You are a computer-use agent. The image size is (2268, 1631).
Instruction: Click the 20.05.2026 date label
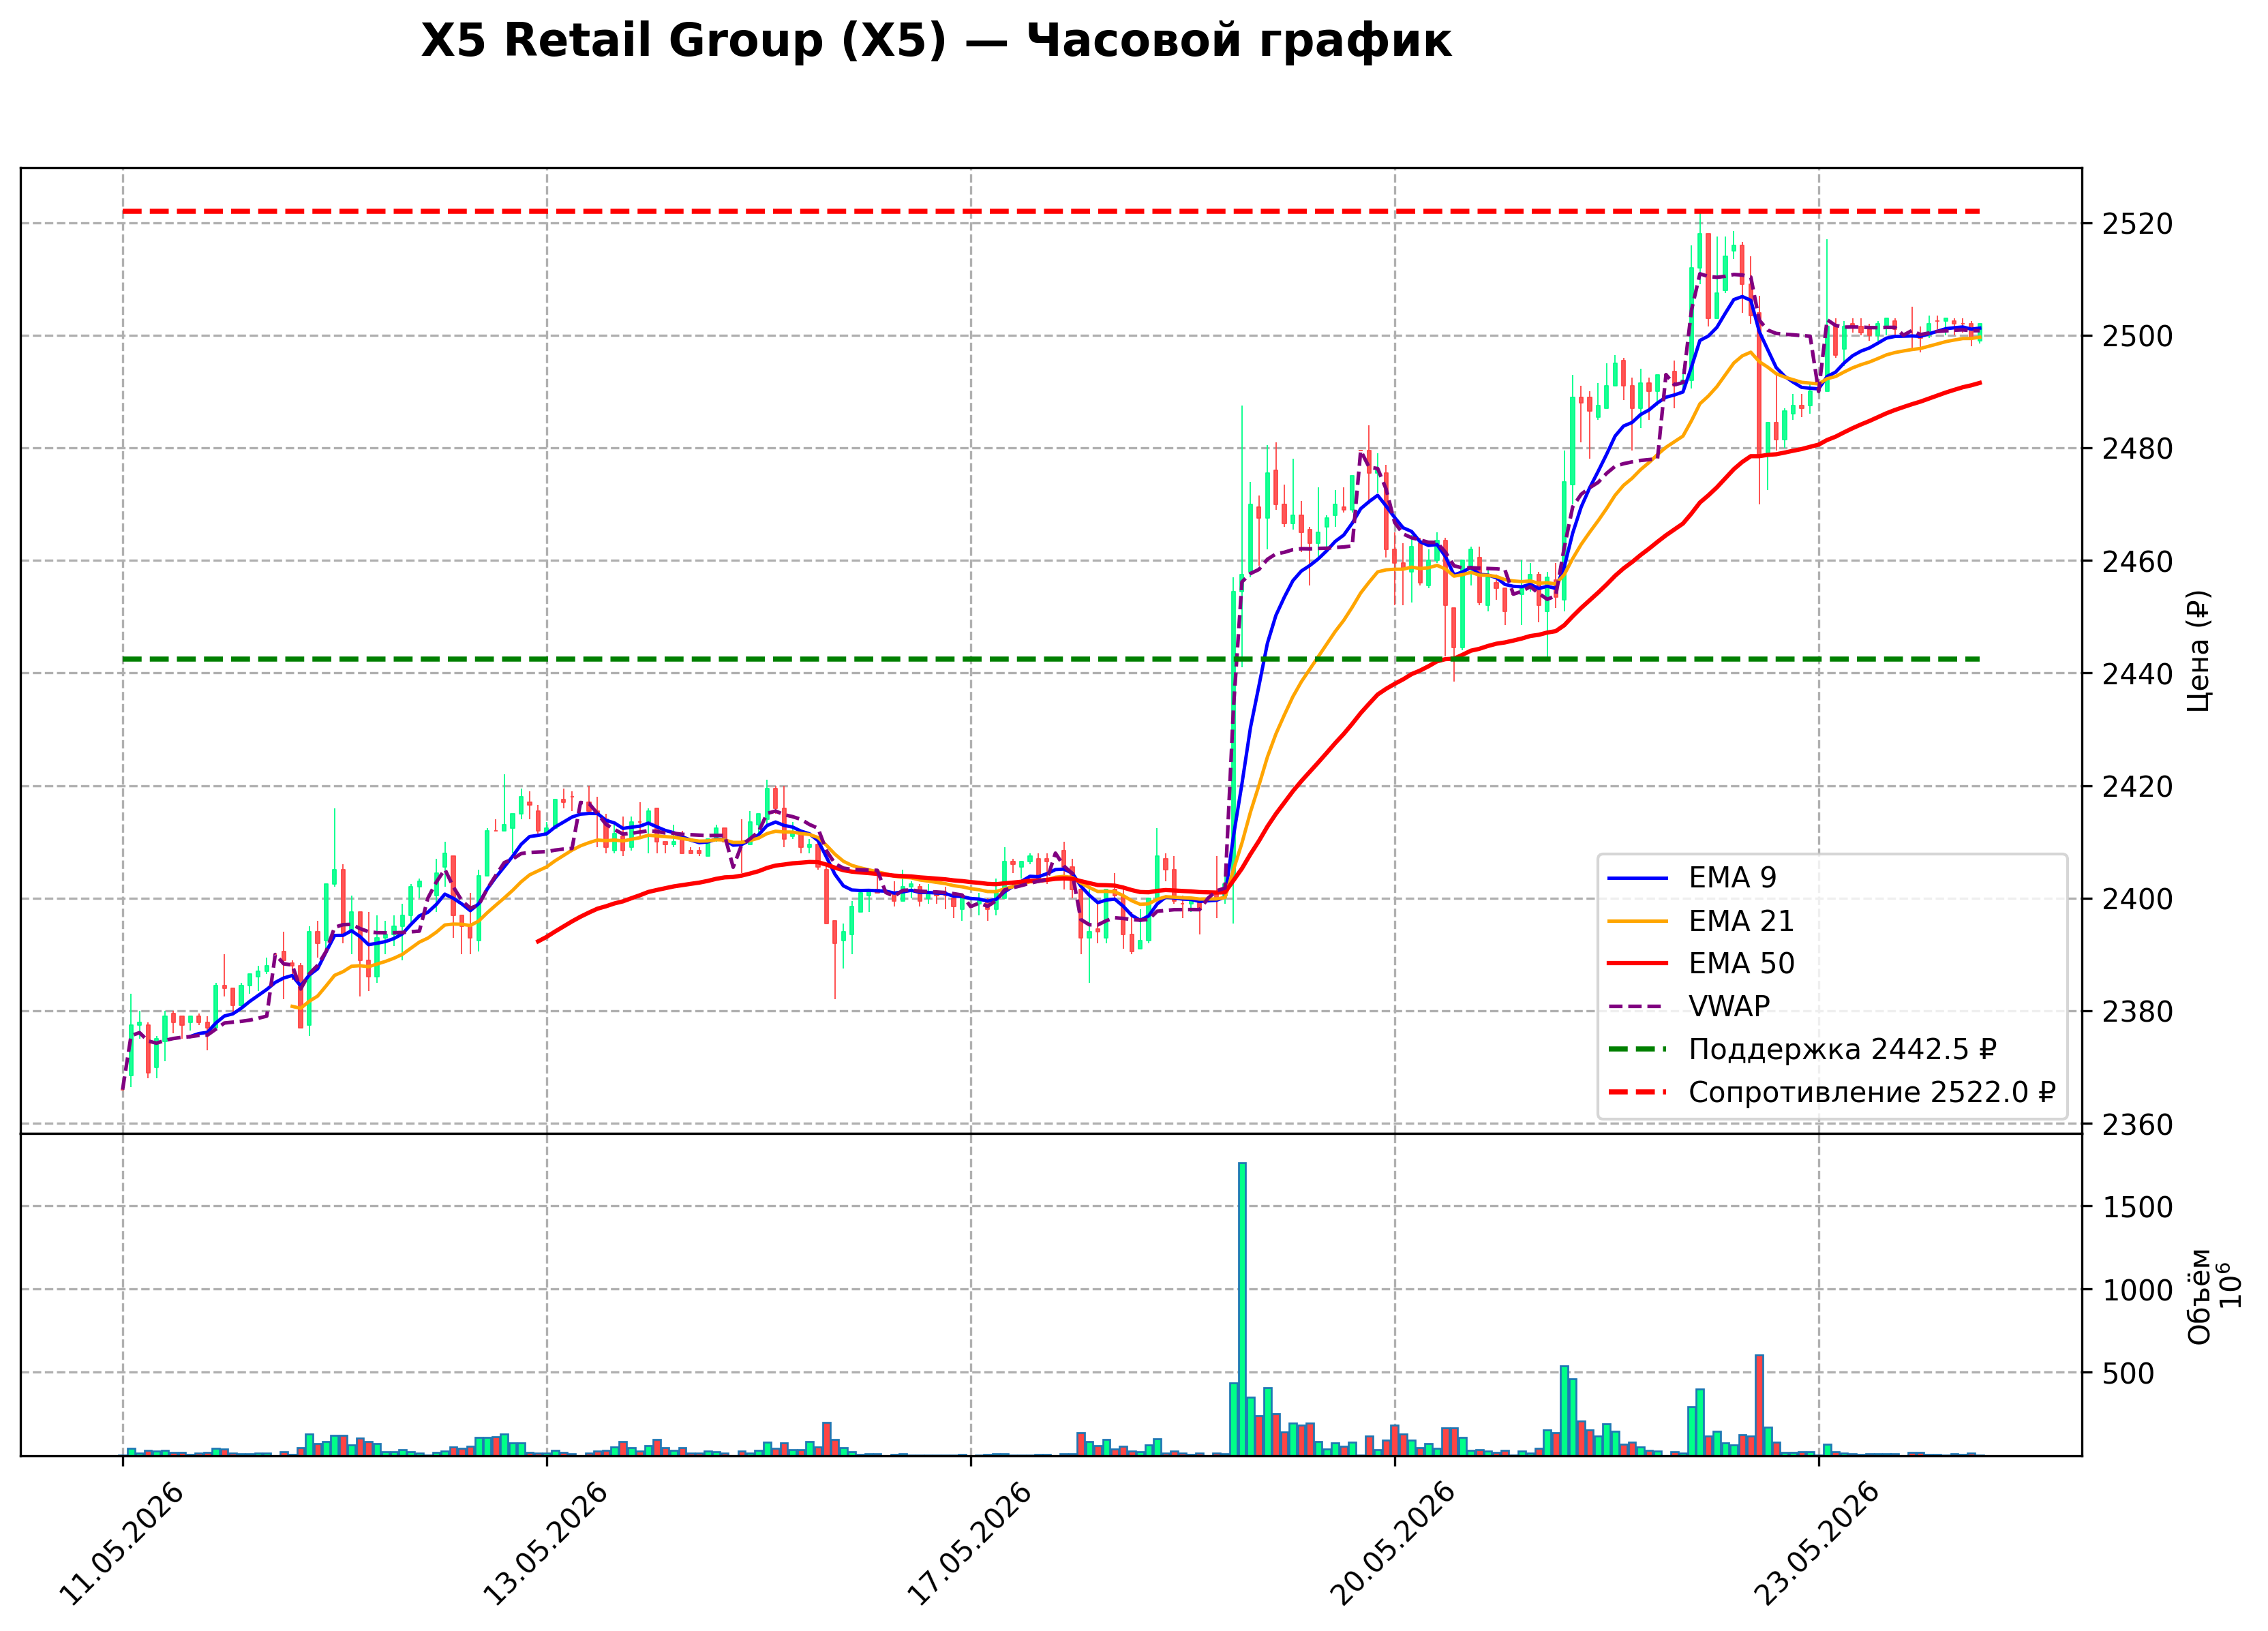(x=1393, y=1545)
